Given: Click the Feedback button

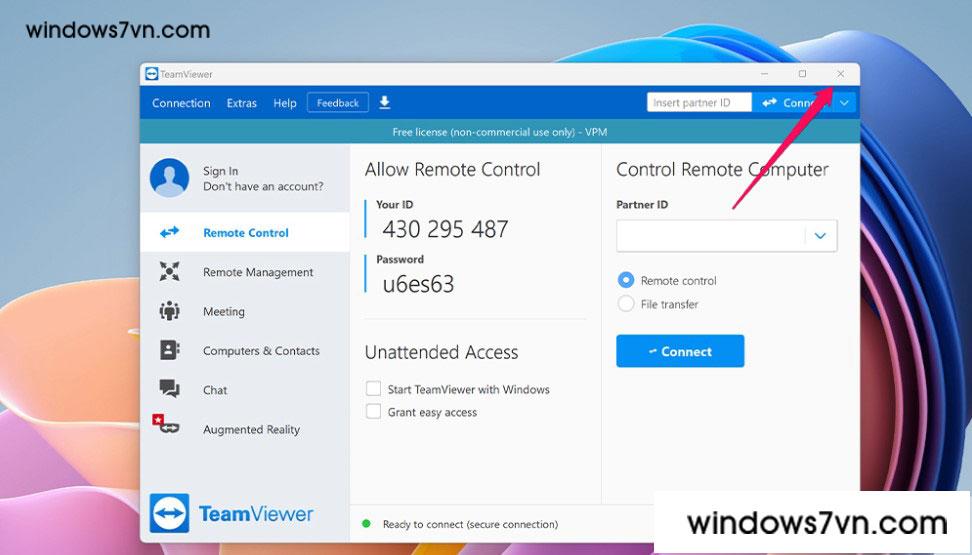Looking at the screenshot, I should coord(338,103).
